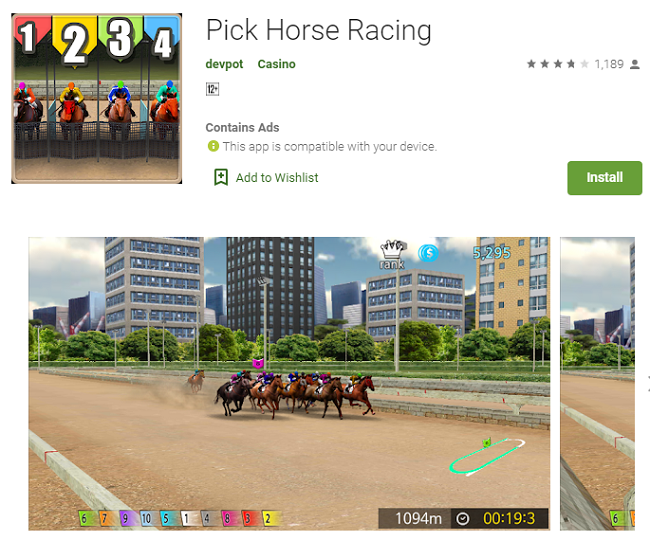Click horse number 2 yellow rank flag

click(x=270, y=518)
